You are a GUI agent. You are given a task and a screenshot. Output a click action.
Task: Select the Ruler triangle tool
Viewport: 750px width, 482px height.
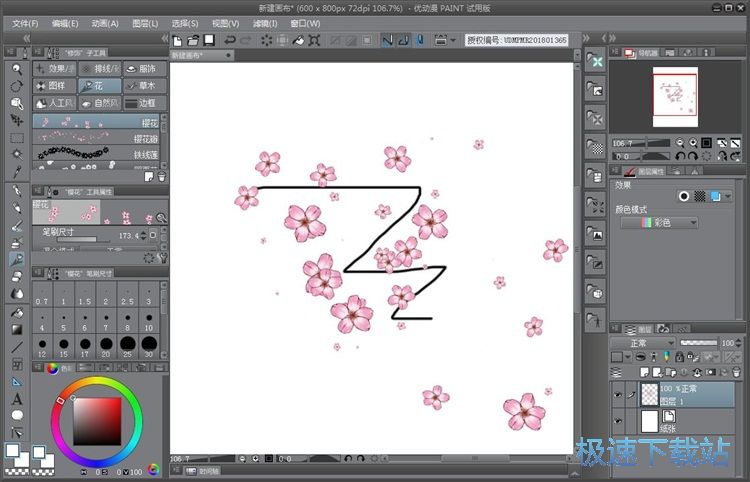[17, 382]
